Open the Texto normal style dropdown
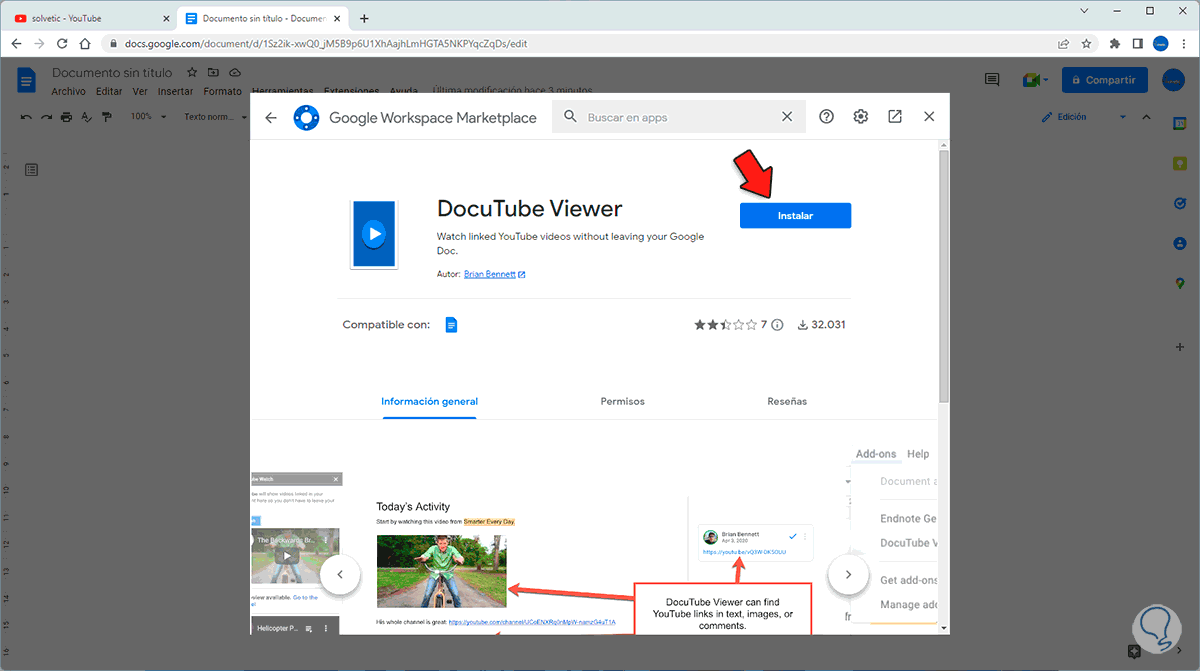Image resolution: width=1200 pixels, height=671 pixels. tap(214, 117)
